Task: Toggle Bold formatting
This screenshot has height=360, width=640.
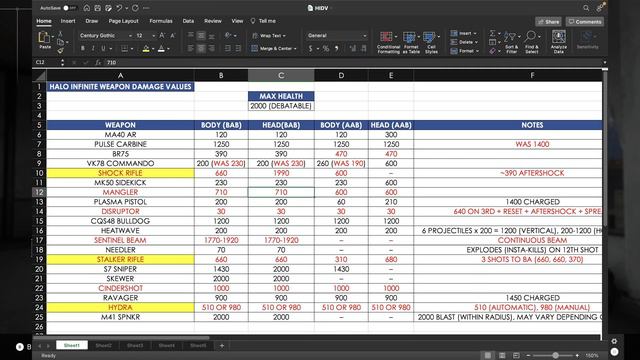Action: click(83, 49)
